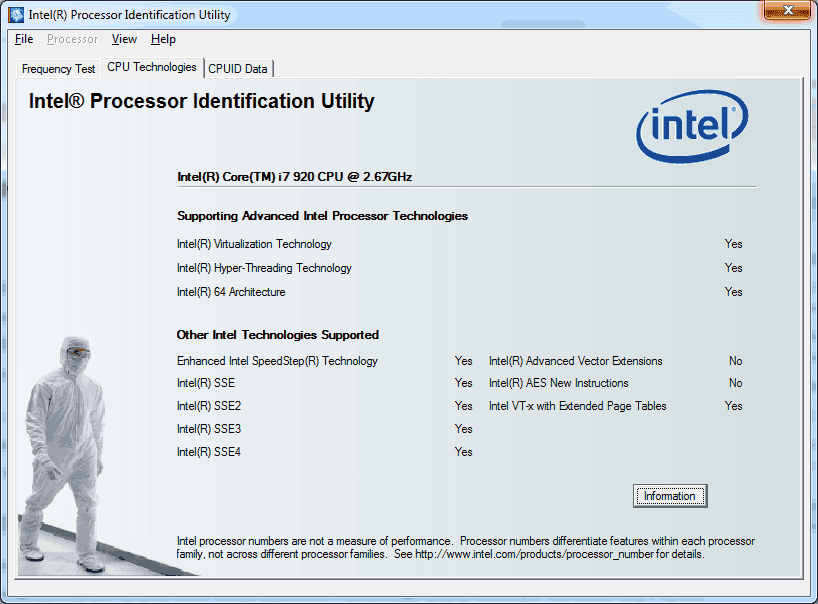
Task: Click the No value for Intel AES New Instructions
Action: [735, 383]
